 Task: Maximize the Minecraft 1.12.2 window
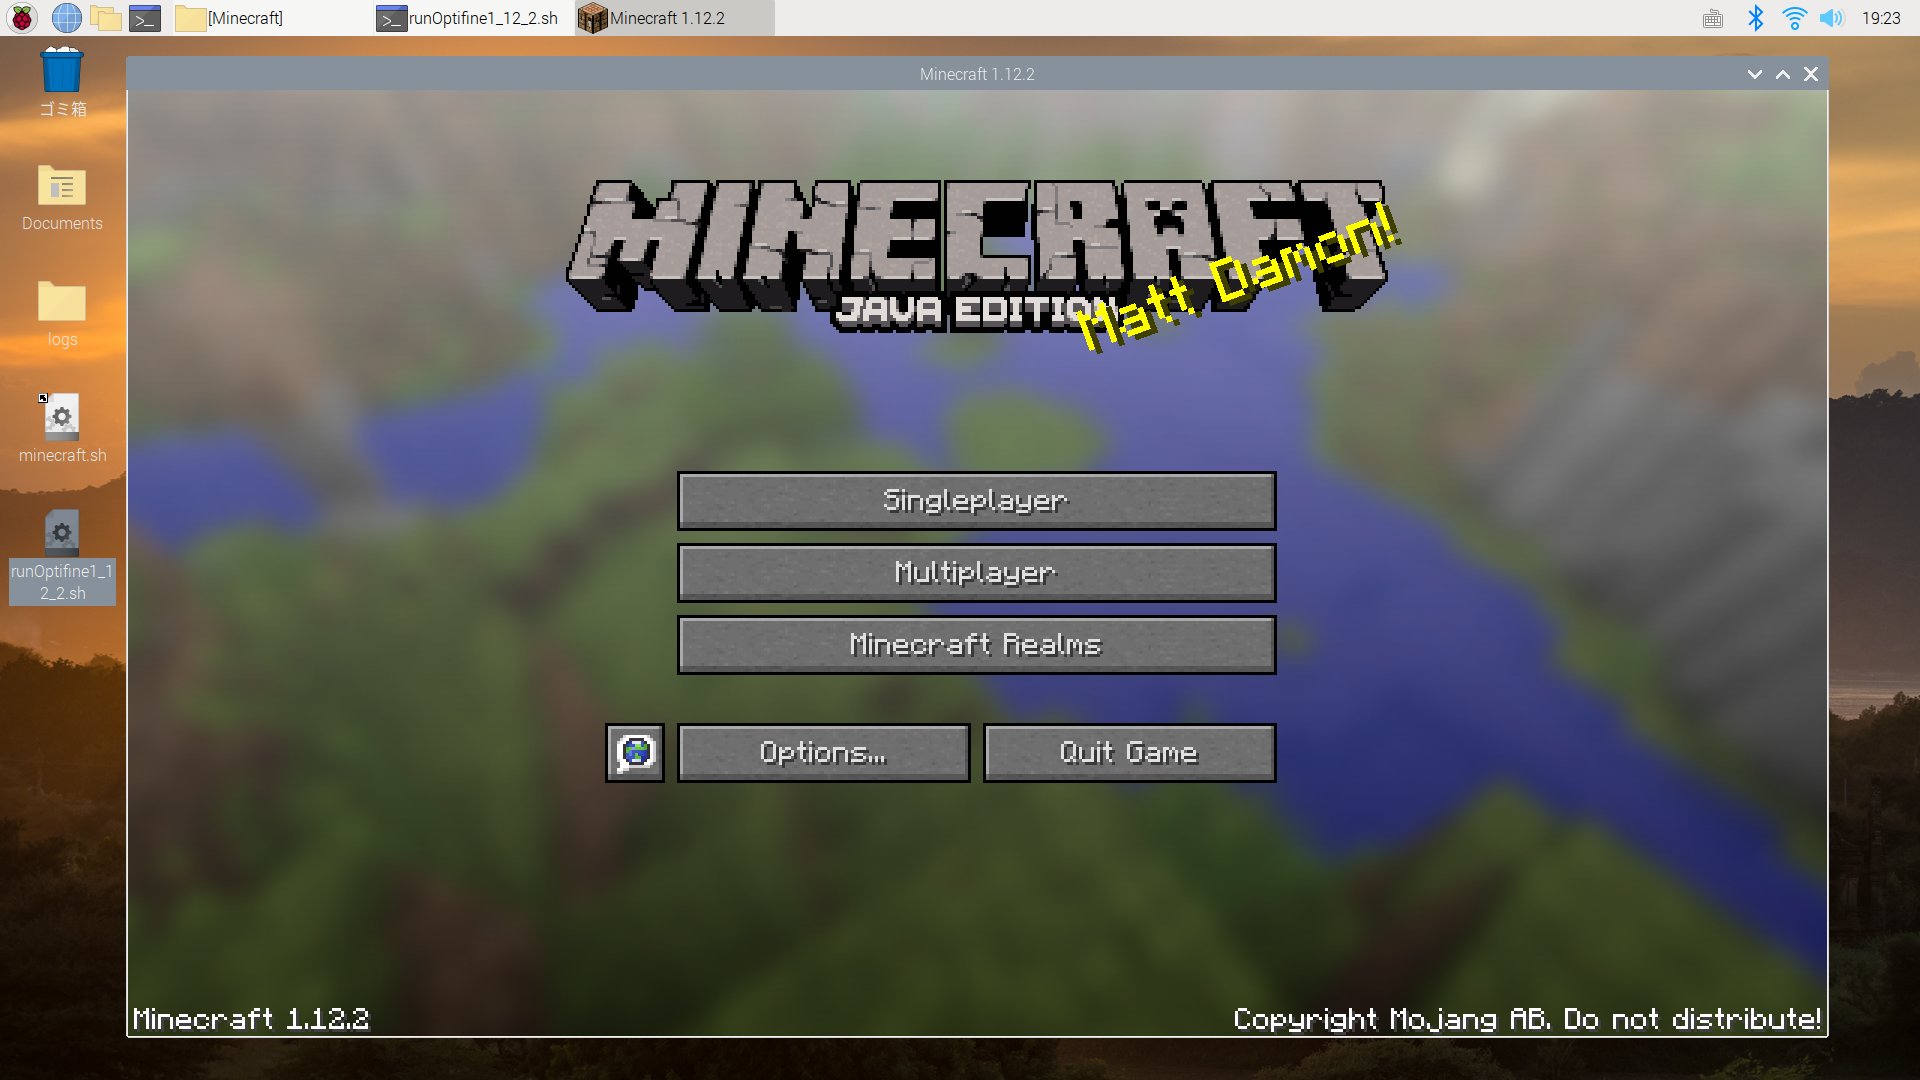[x=1782, y=74]
